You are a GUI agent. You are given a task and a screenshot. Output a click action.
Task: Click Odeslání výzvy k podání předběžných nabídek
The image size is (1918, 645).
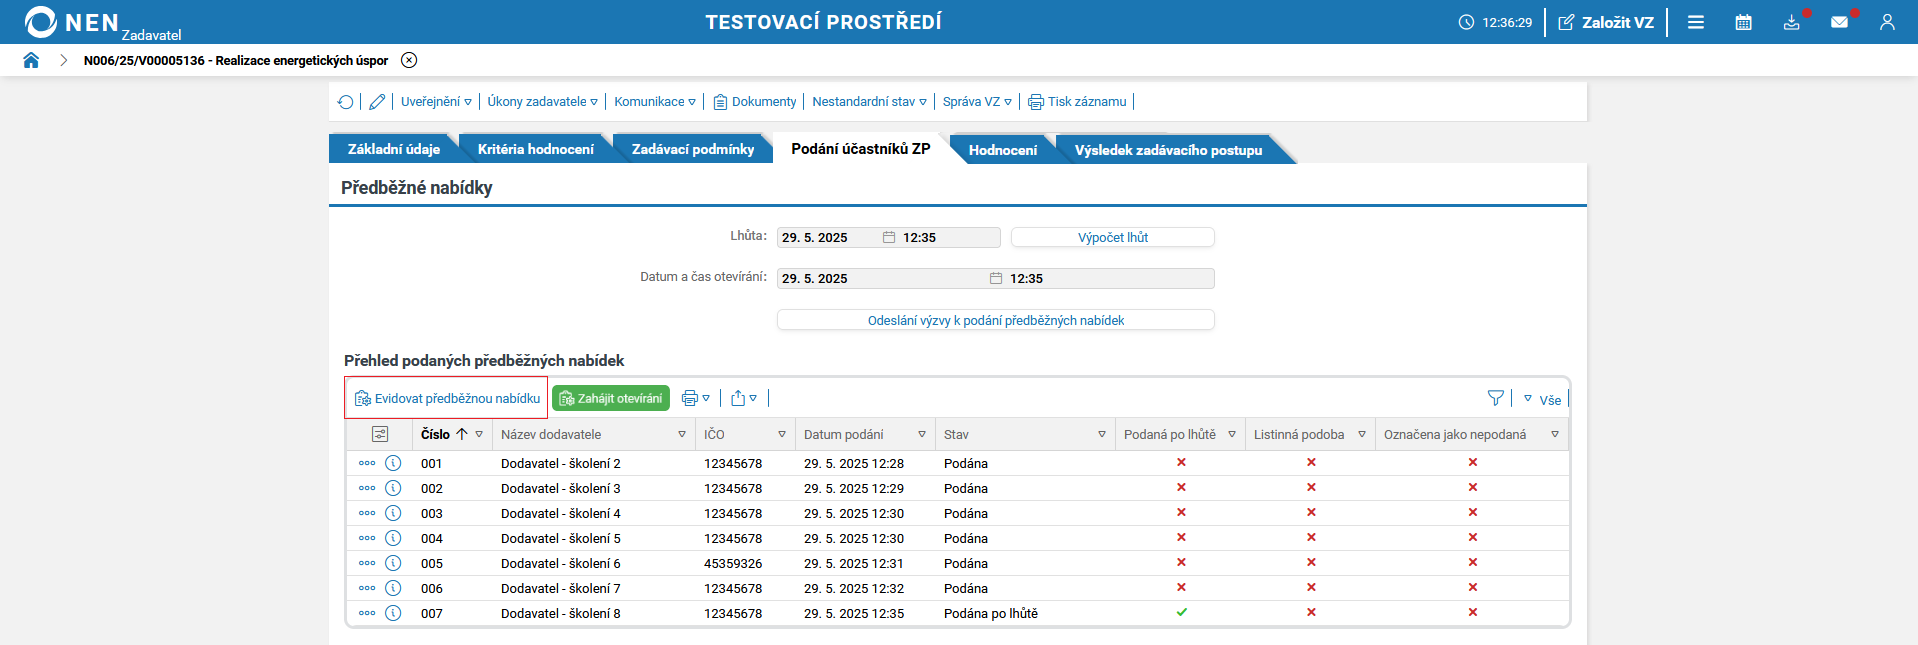point(995,320)
